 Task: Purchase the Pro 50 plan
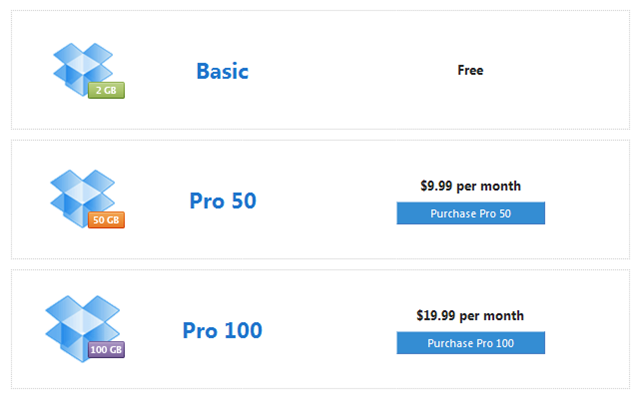pos(471,213)
